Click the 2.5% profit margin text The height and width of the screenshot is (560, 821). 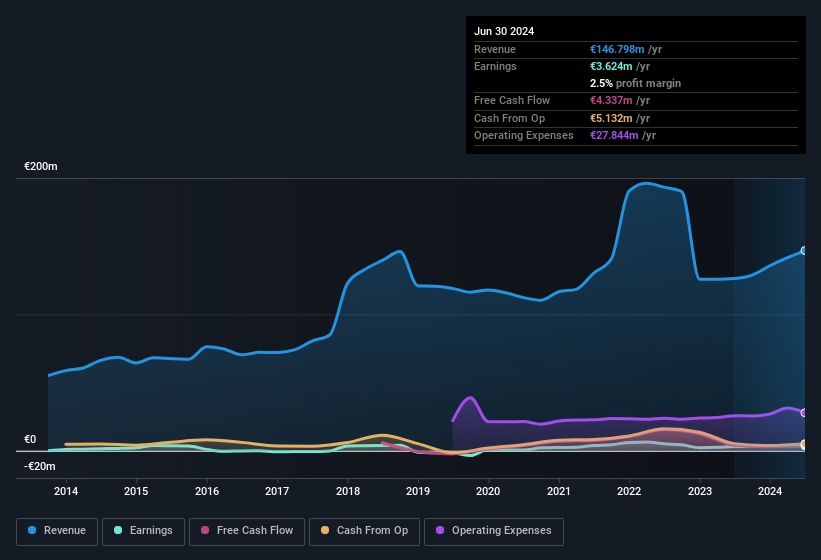coord(636,83)
